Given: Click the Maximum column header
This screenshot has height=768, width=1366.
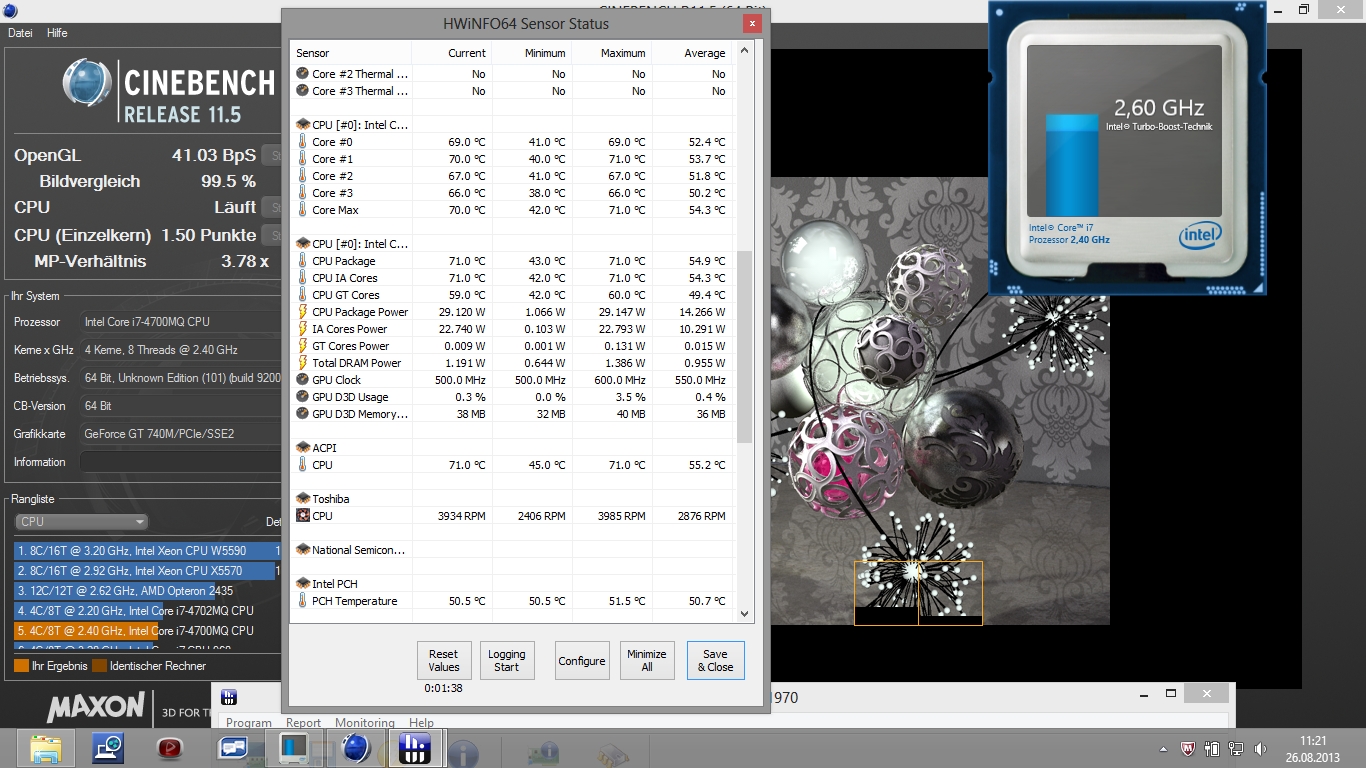Looking at the screenshot, I should point(611,53).
